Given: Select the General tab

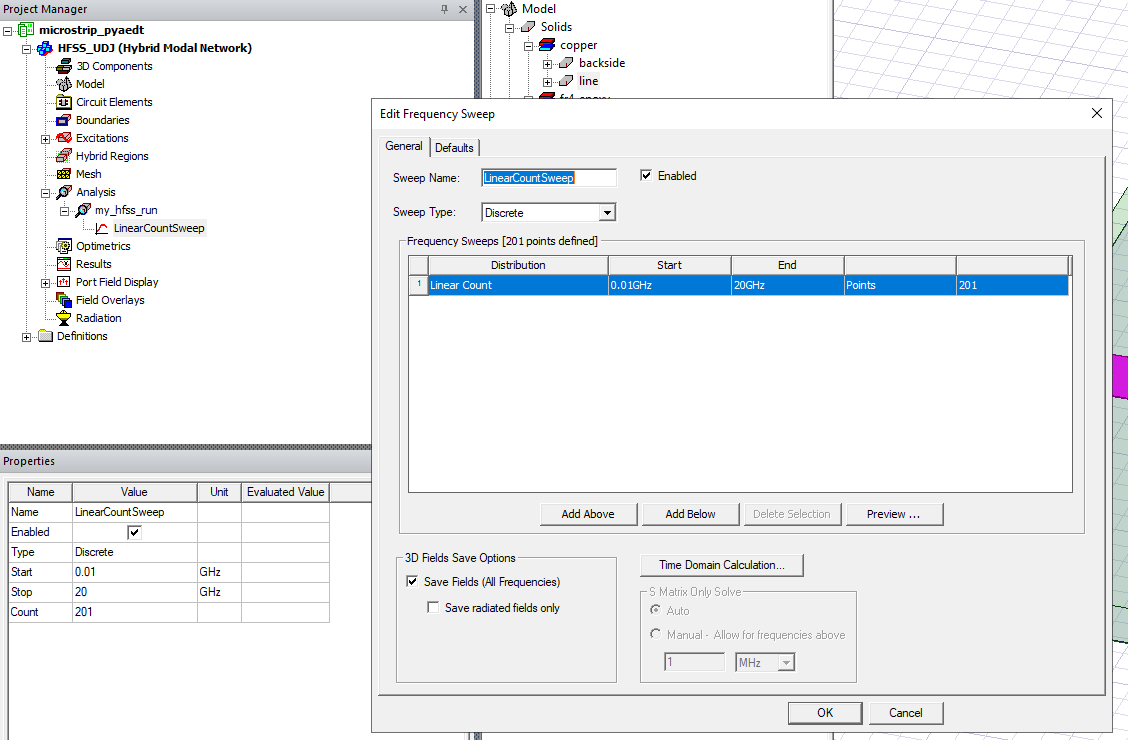Looking at the screenshot, I should click(x=403, y=146).
